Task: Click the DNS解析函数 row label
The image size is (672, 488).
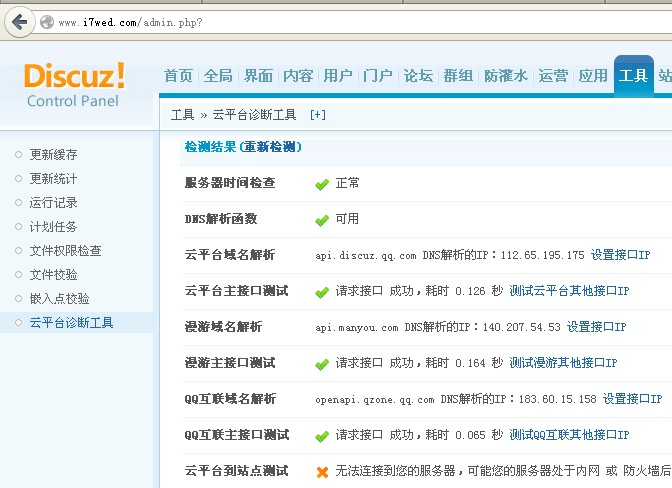Action: (221, 219)
